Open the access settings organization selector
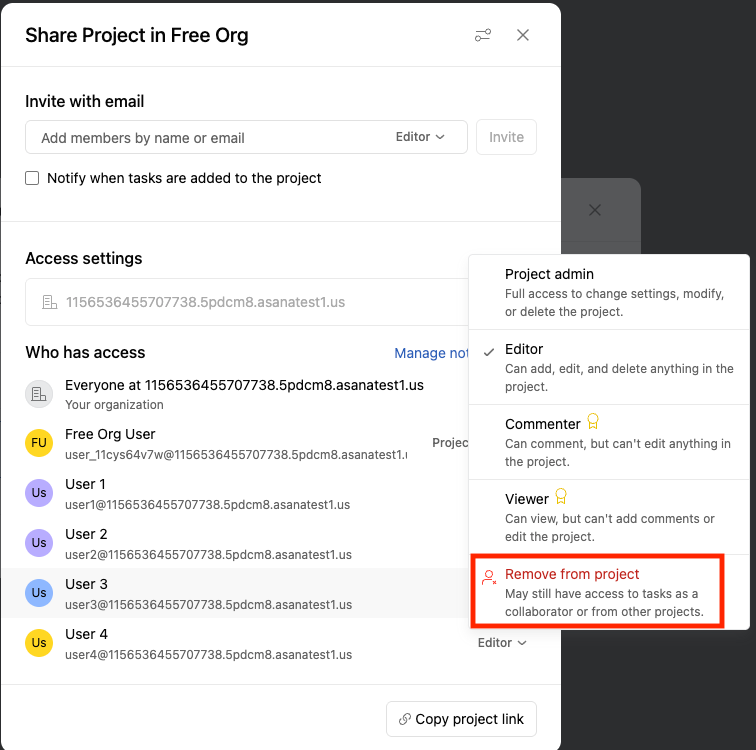 pyautogui.click(x=247, y=302)
